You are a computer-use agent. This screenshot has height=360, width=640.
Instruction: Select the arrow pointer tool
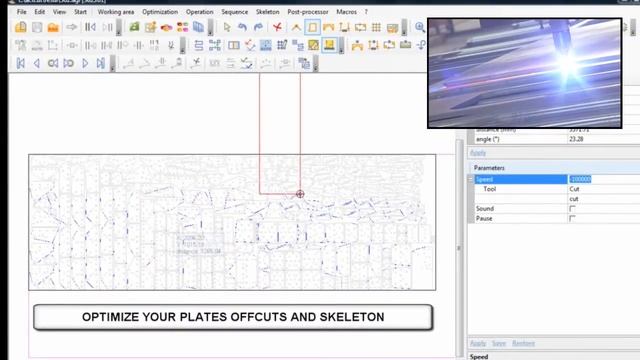point(227,27)
